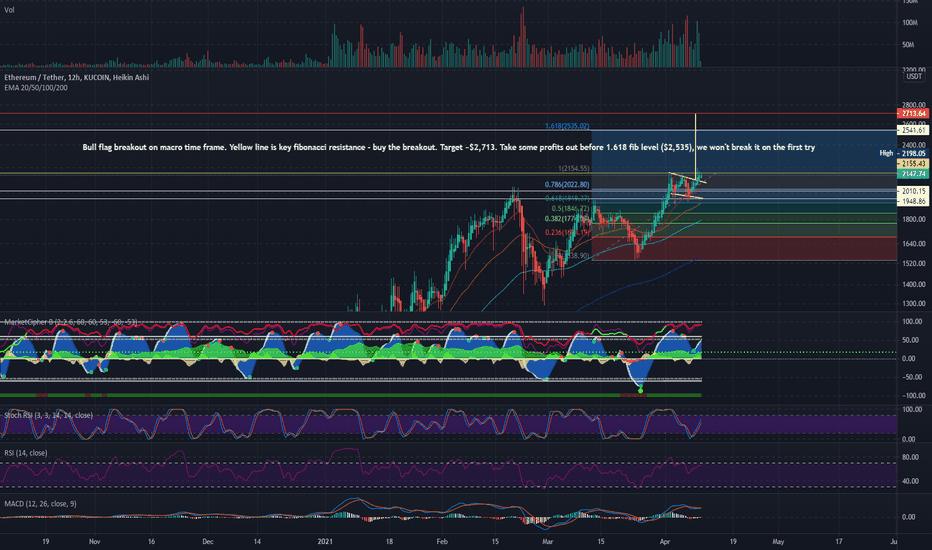Click the 2541.61 price axis label
Image resolution: width=932 pixels, height=550 pixels.
point(913,130)
